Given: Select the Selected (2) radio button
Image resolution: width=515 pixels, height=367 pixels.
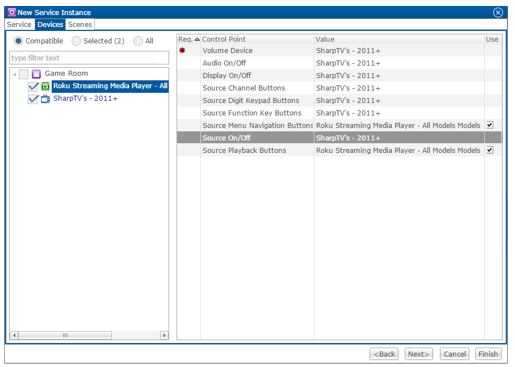Looking at the screenshot, I should click(76, 41).
